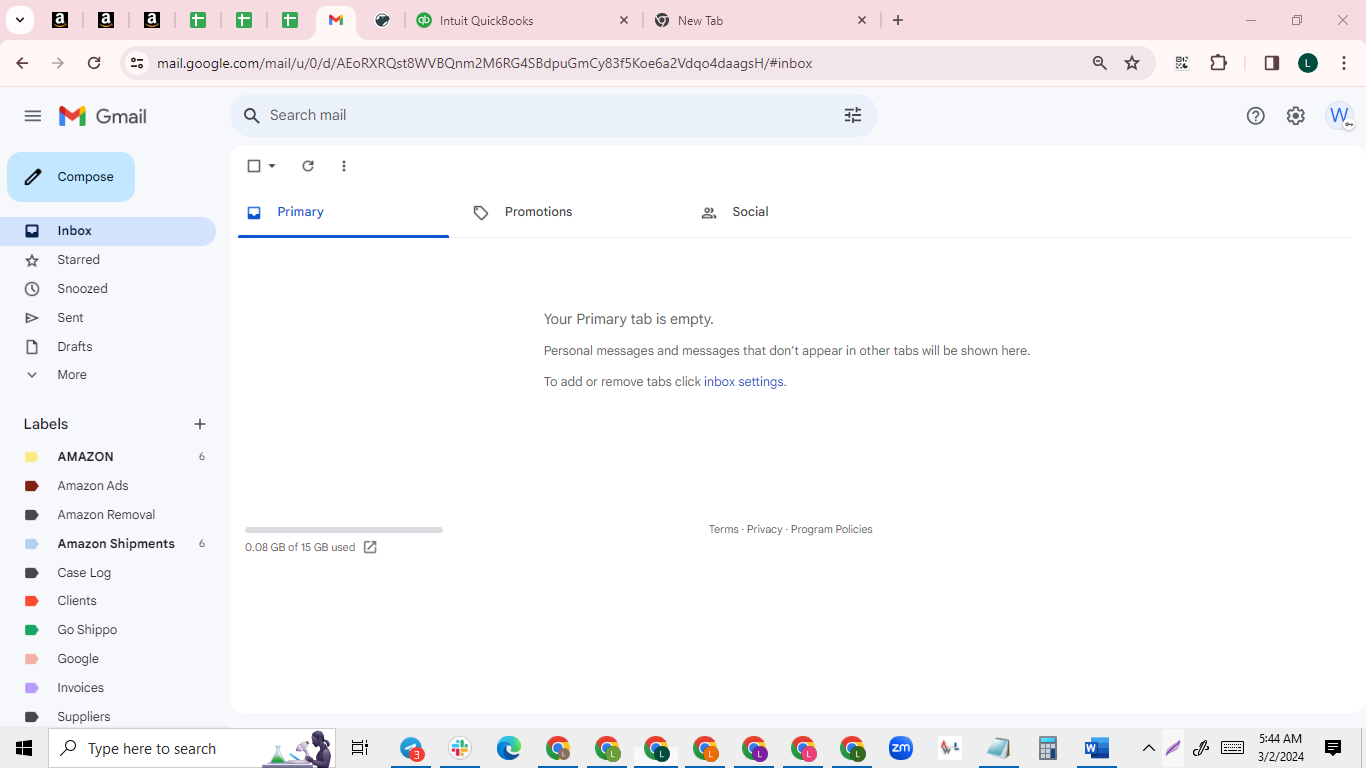Open the Clients label
Screen dimensions: 1366x768
(108, 601)
